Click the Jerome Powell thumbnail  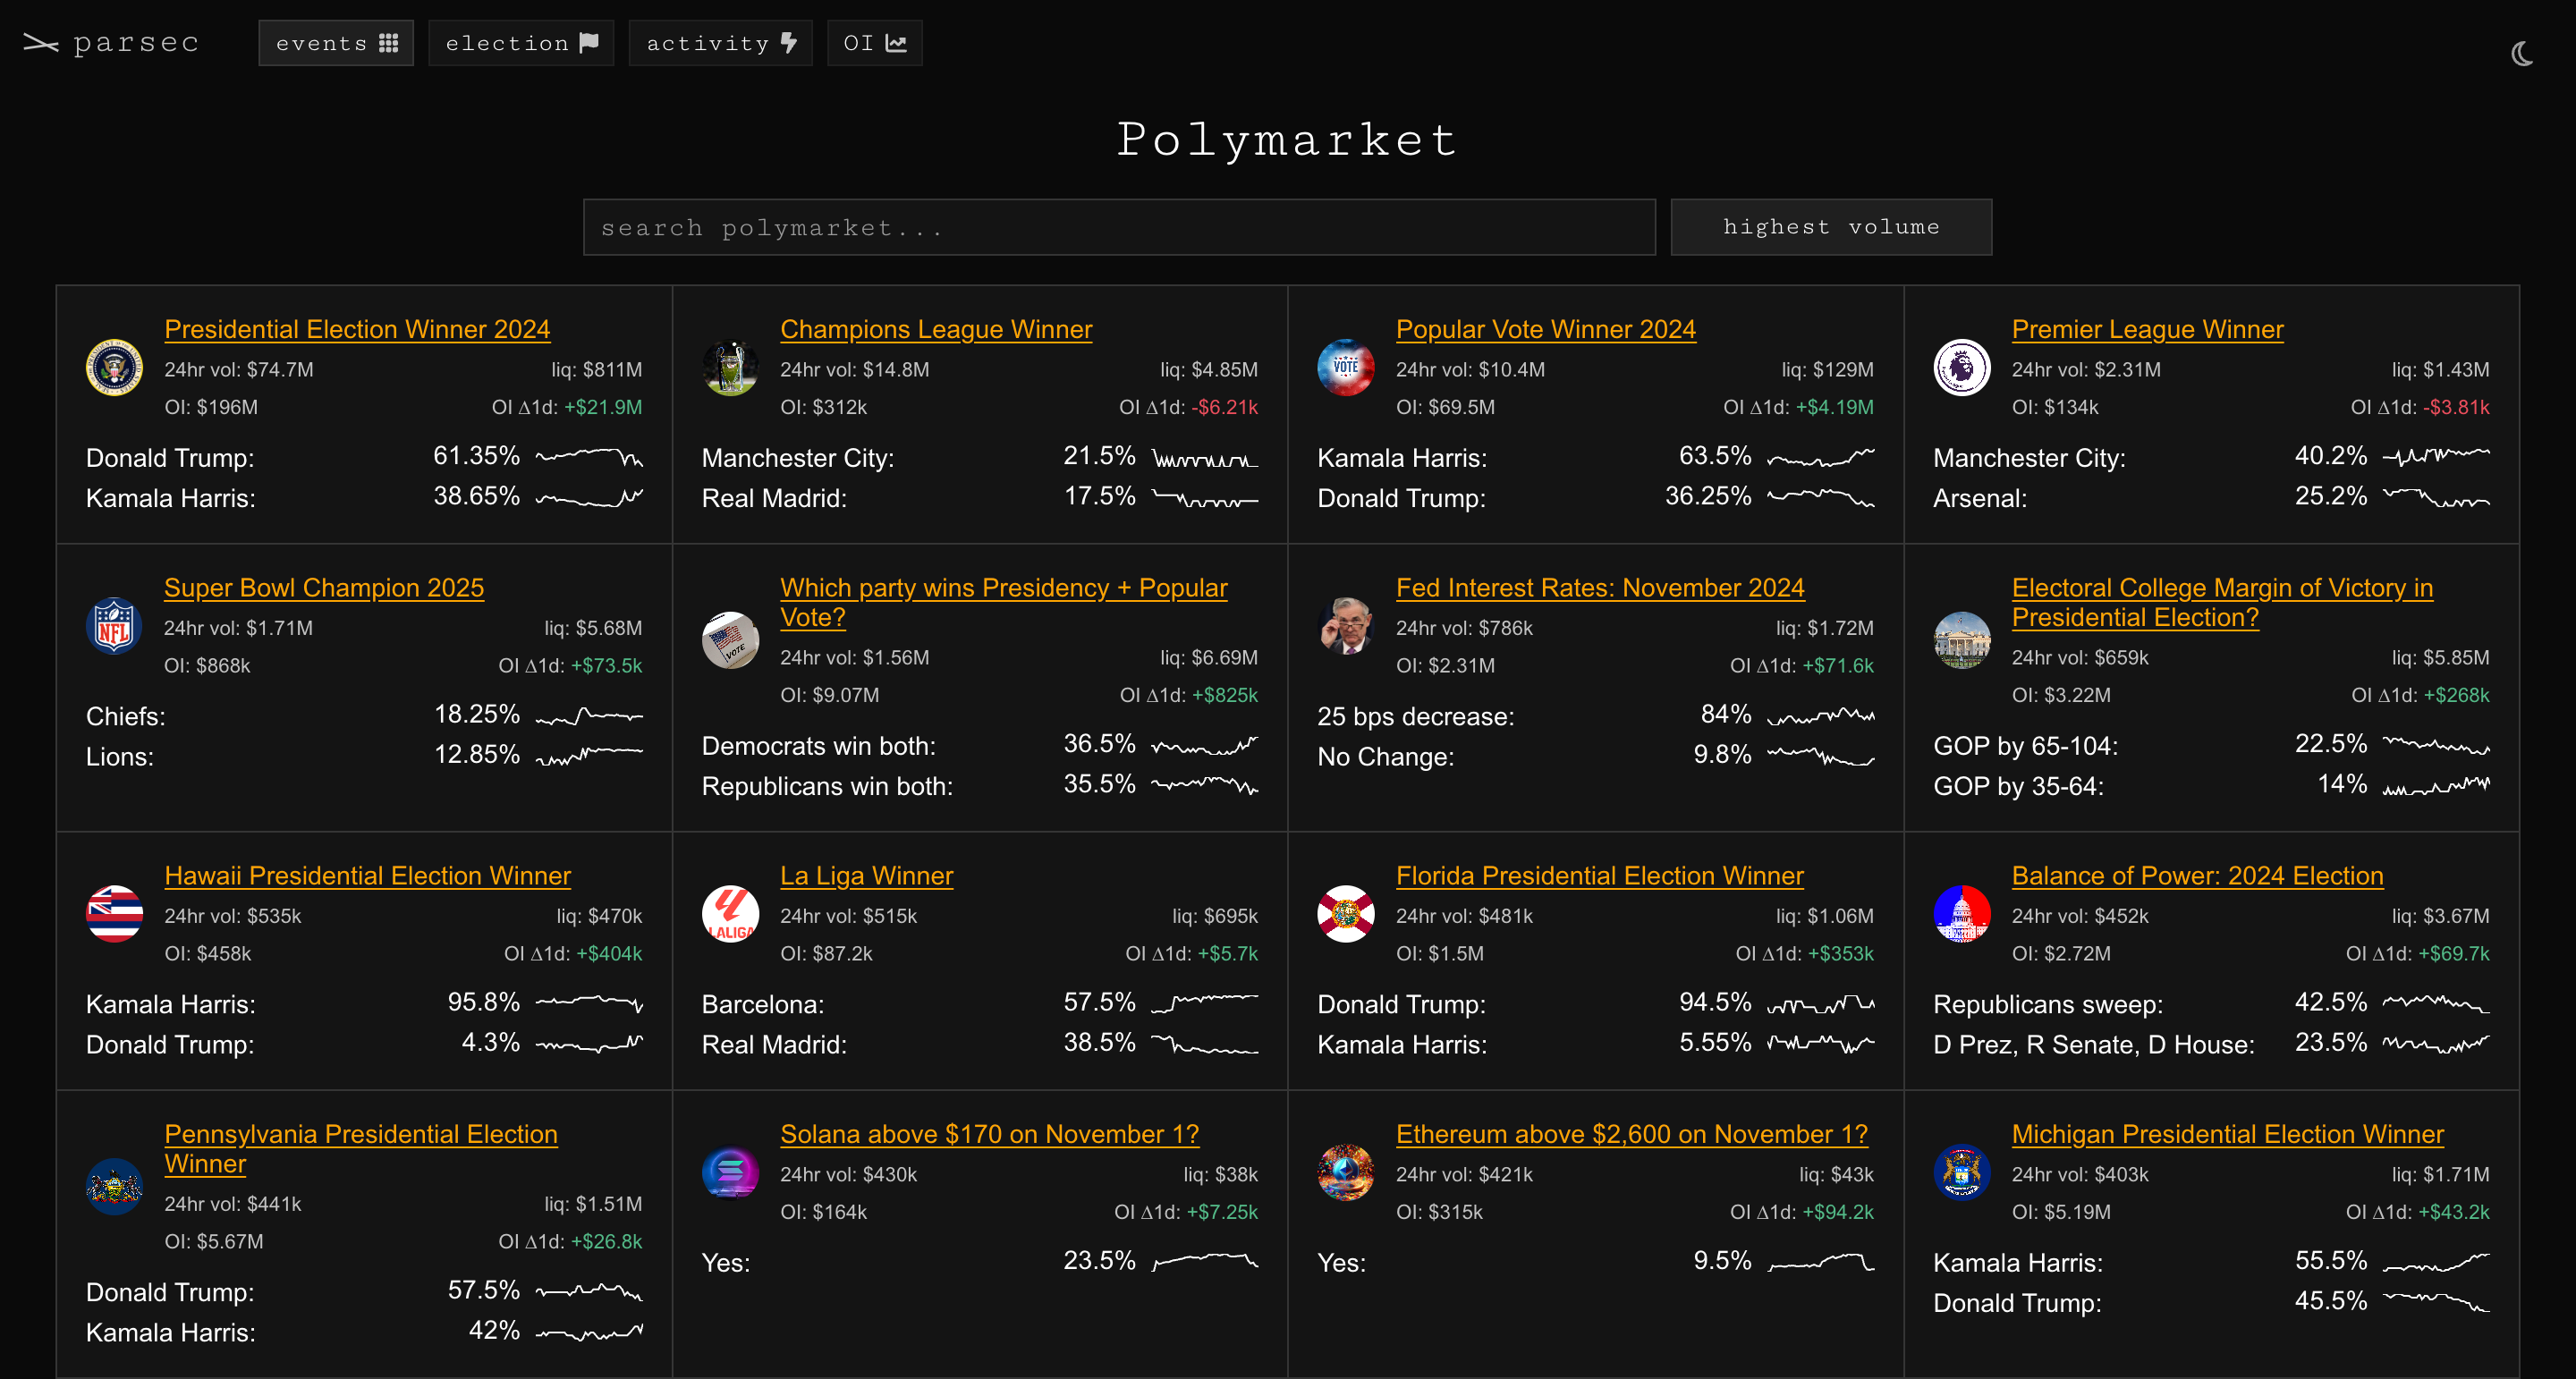click(1345, 626)
